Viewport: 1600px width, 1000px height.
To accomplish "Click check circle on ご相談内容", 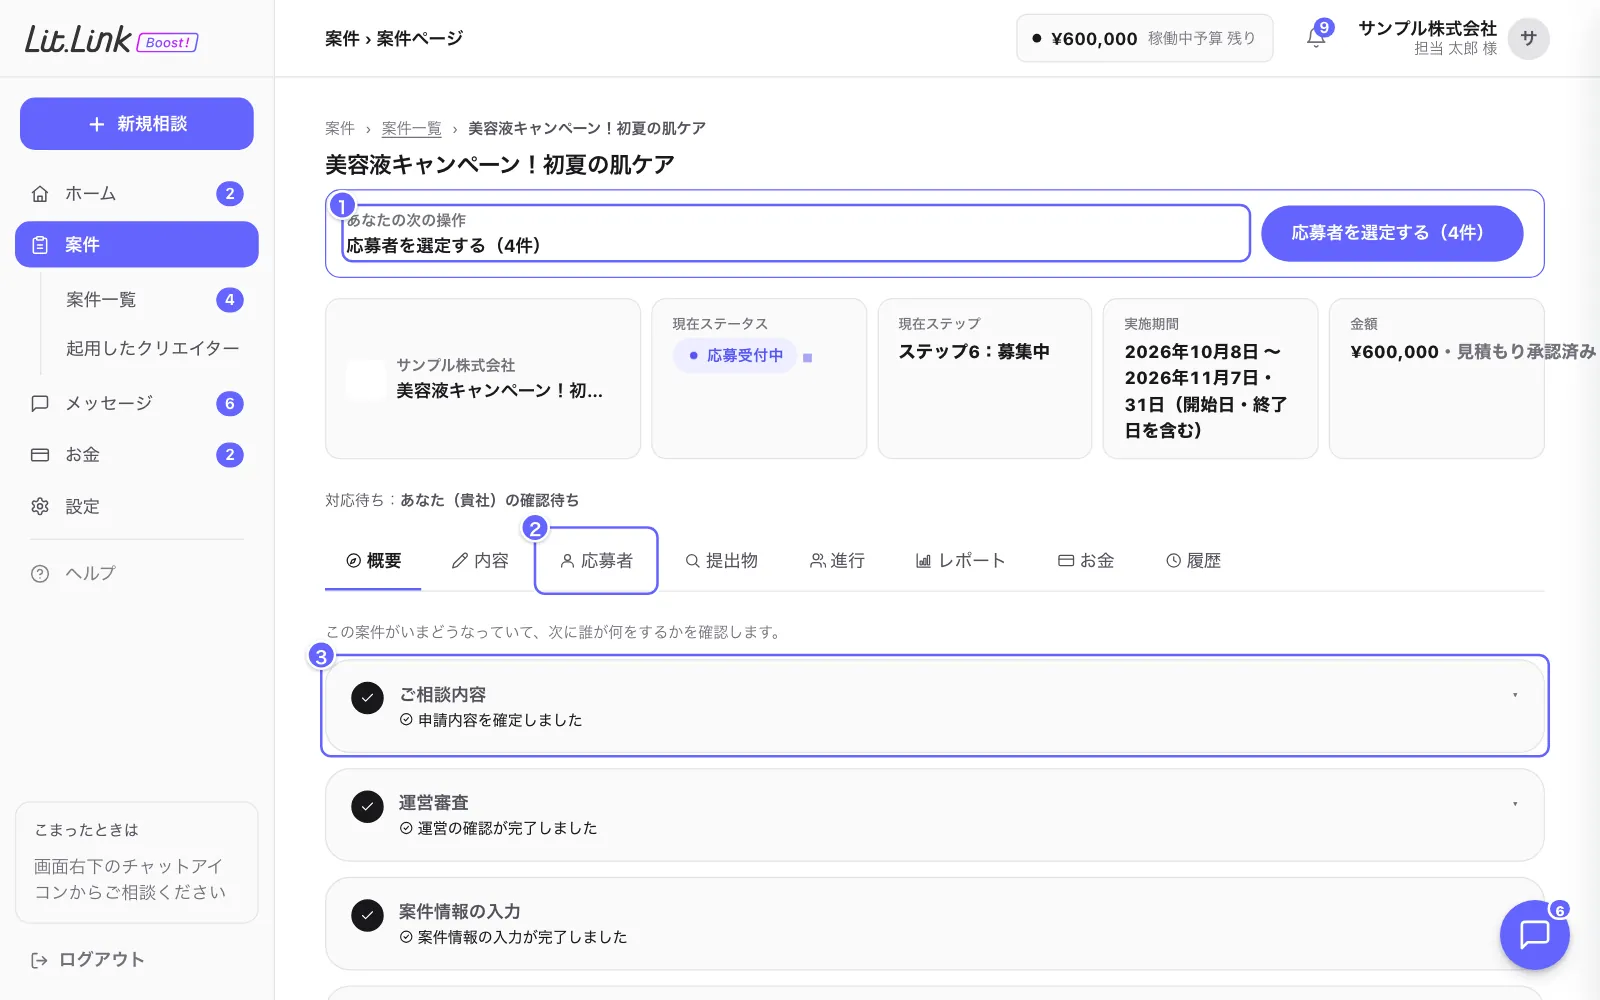I will [x=367, y=698].
